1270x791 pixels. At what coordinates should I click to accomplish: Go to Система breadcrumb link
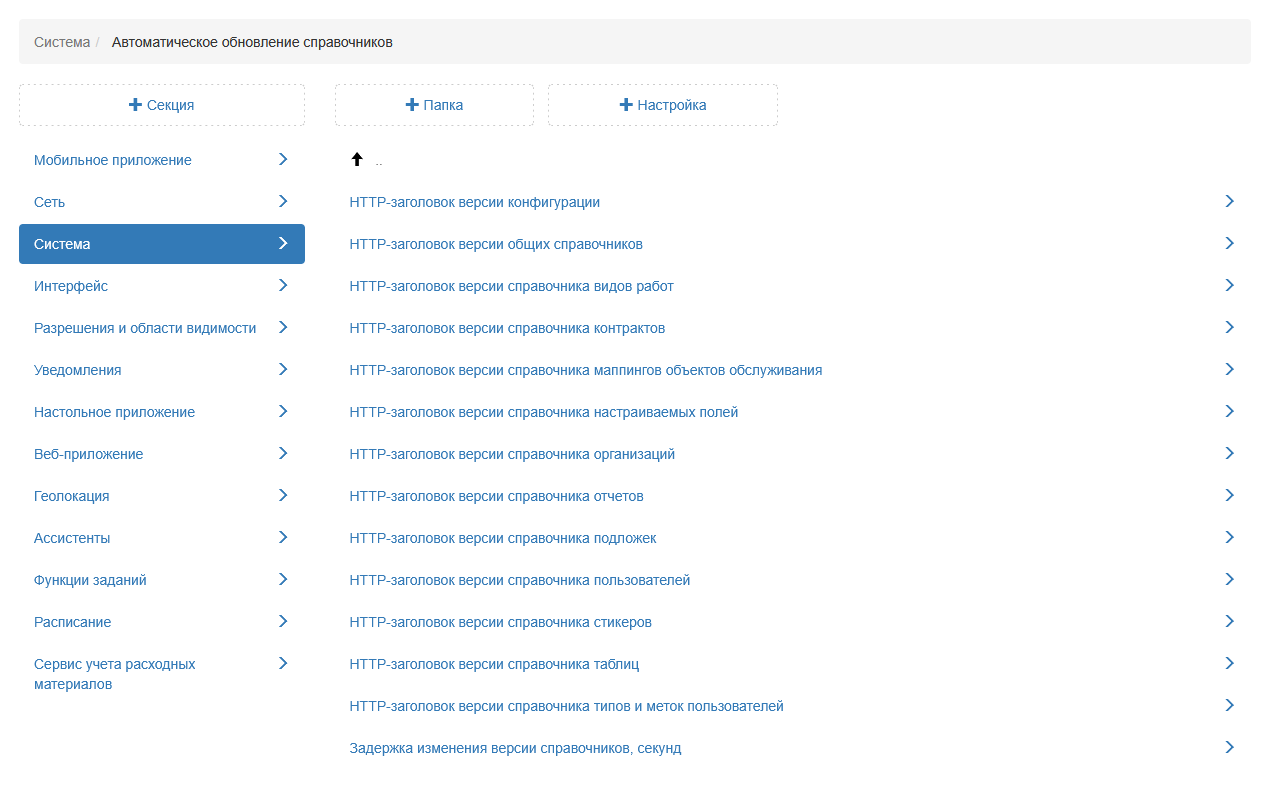(62, 42)
